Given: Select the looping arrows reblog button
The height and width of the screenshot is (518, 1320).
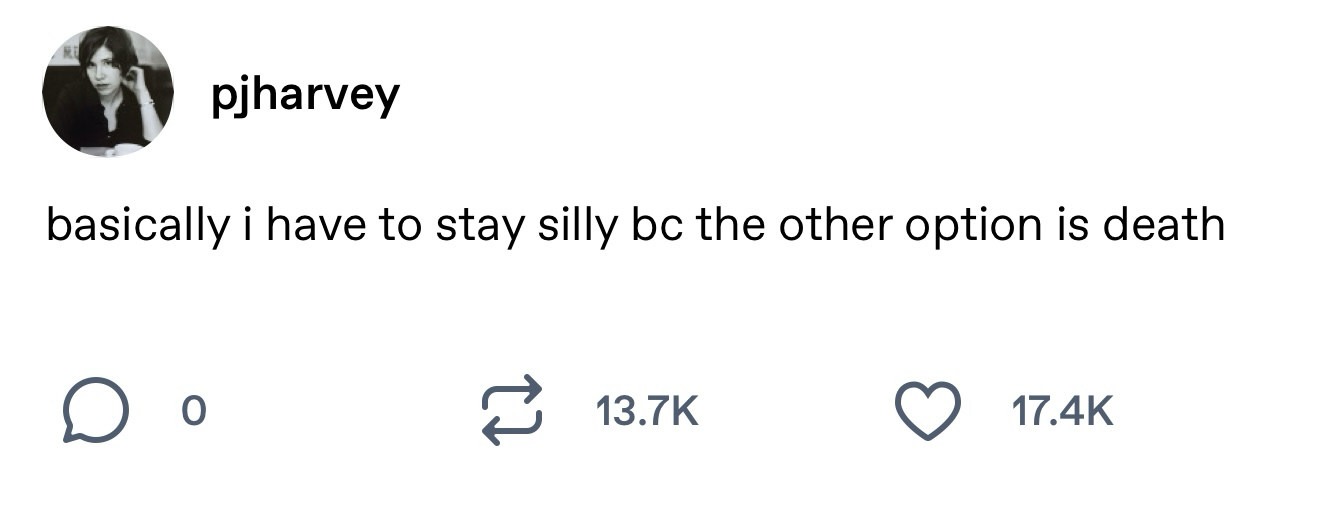Looking at the screenshot, I should click(511, 411).
